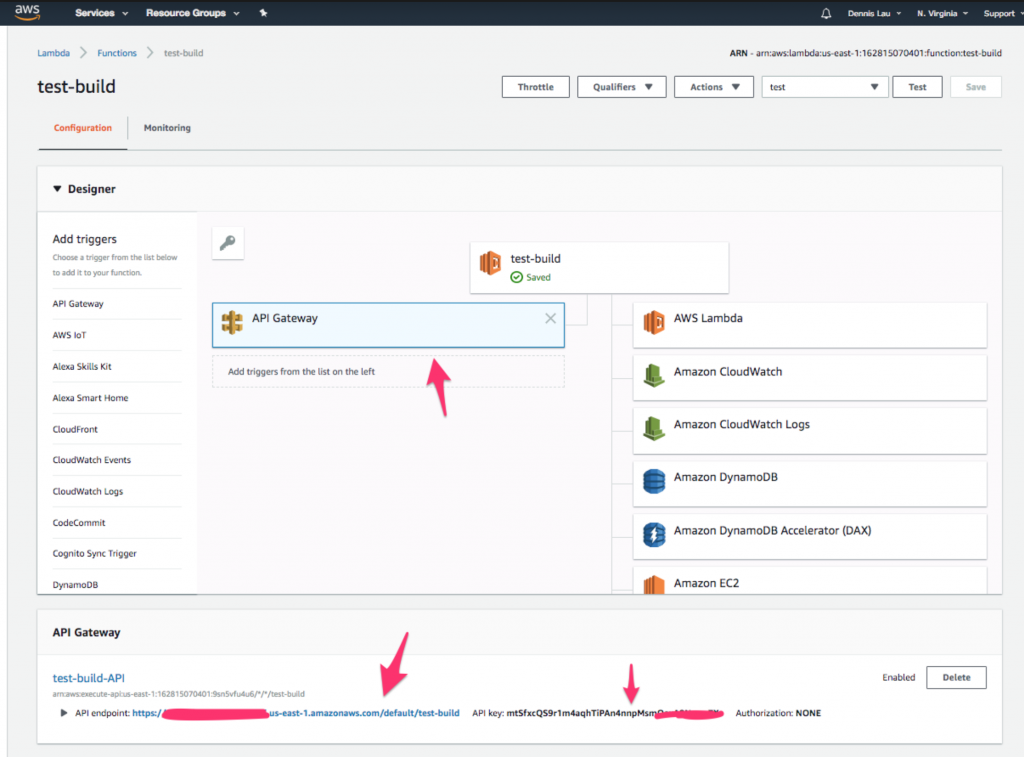Remove the API Gateway trigger with X
The width and height of the screenshot is (1024, 757).
click(550, 319)
